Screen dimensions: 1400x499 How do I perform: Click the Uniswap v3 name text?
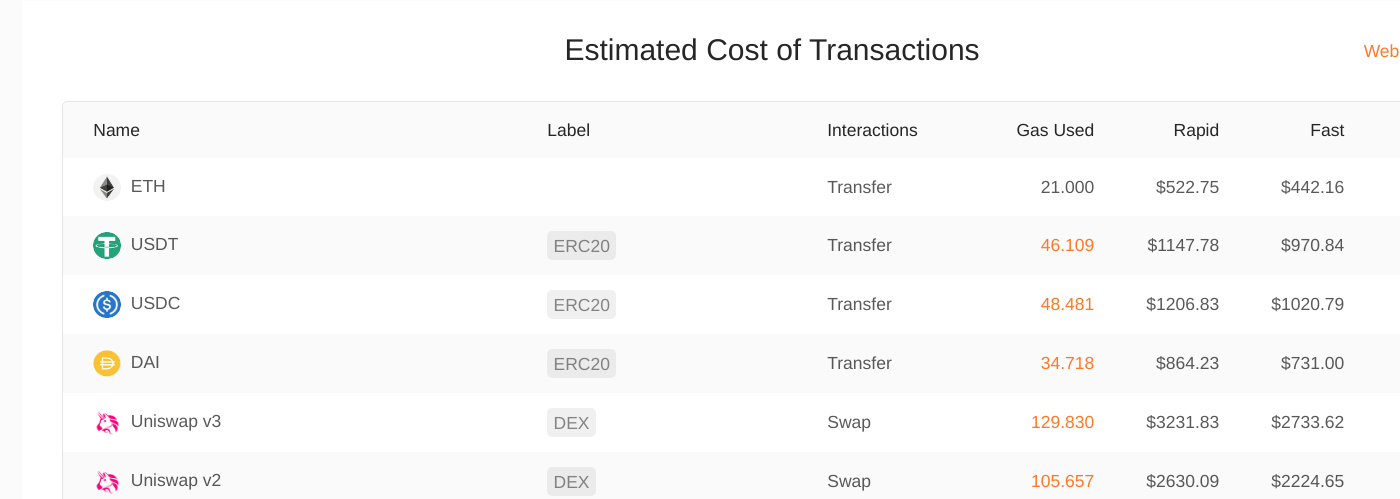(x=176, y=421)
